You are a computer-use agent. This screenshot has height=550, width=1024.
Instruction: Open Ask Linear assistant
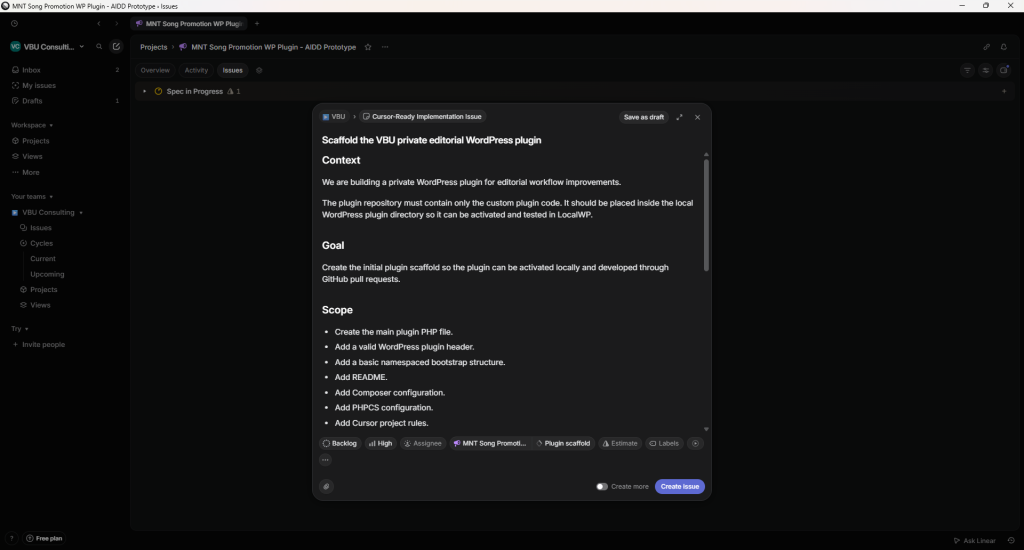[974, 540]
